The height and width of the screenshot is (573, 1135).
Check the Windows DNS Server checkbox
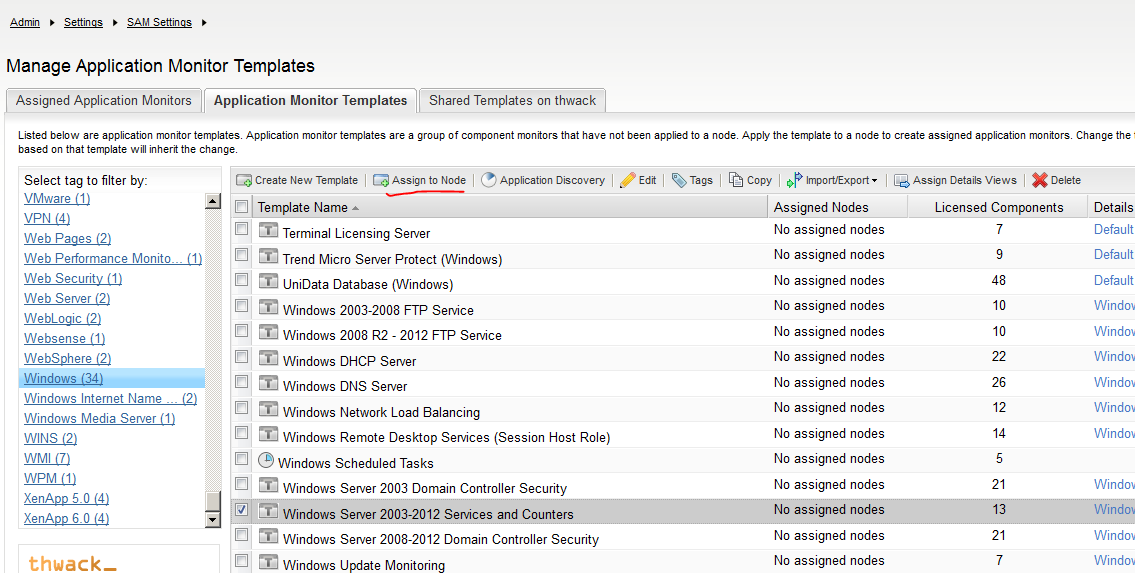[242, 382]
